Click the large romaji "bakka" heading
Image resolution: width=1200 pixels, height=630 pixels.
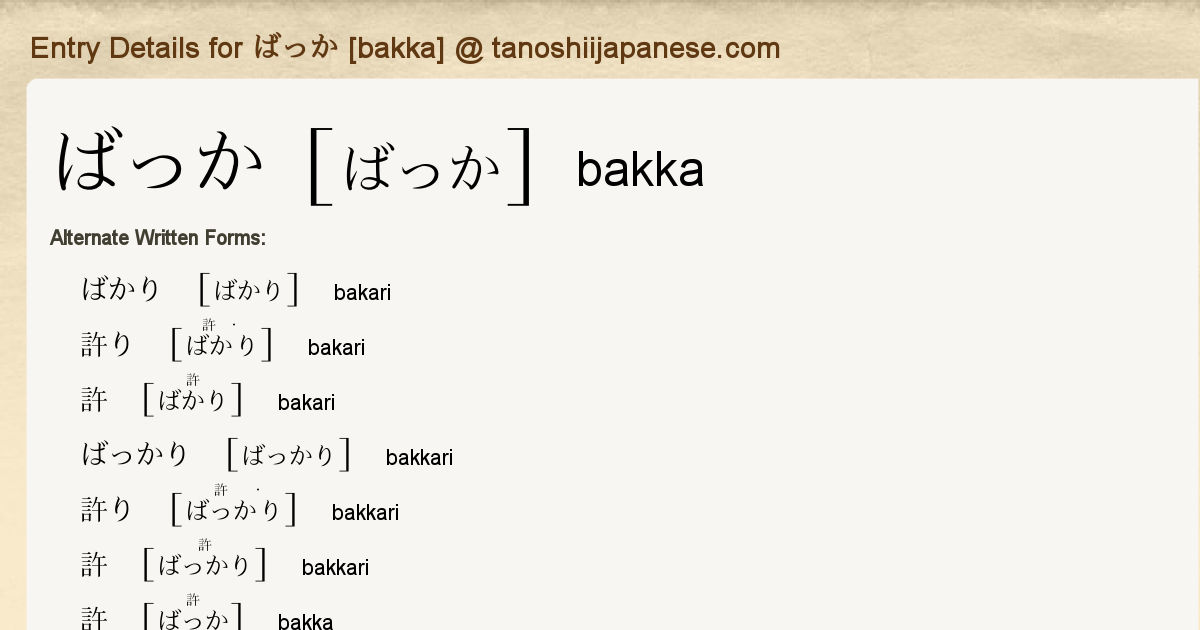click(640, 170)
